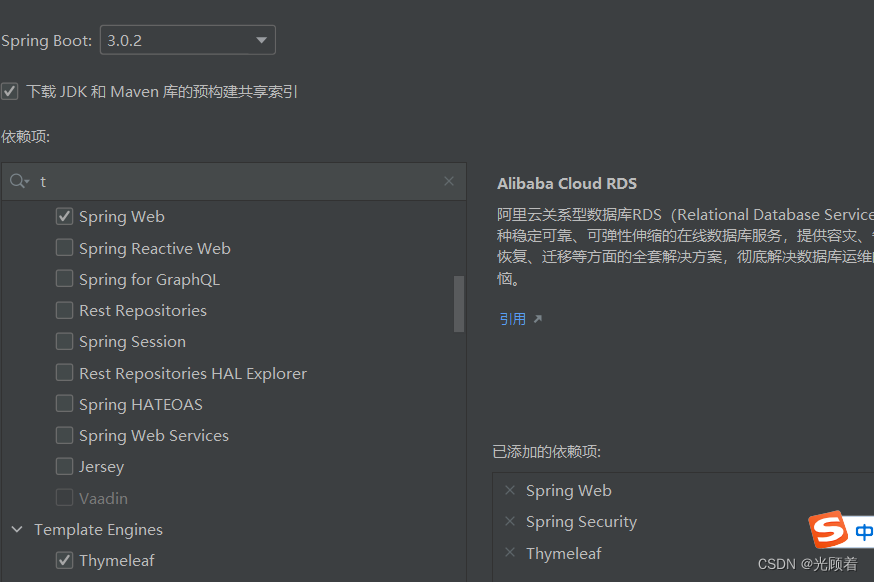Check the Spring HATEOAS dependency

point(64,404)
